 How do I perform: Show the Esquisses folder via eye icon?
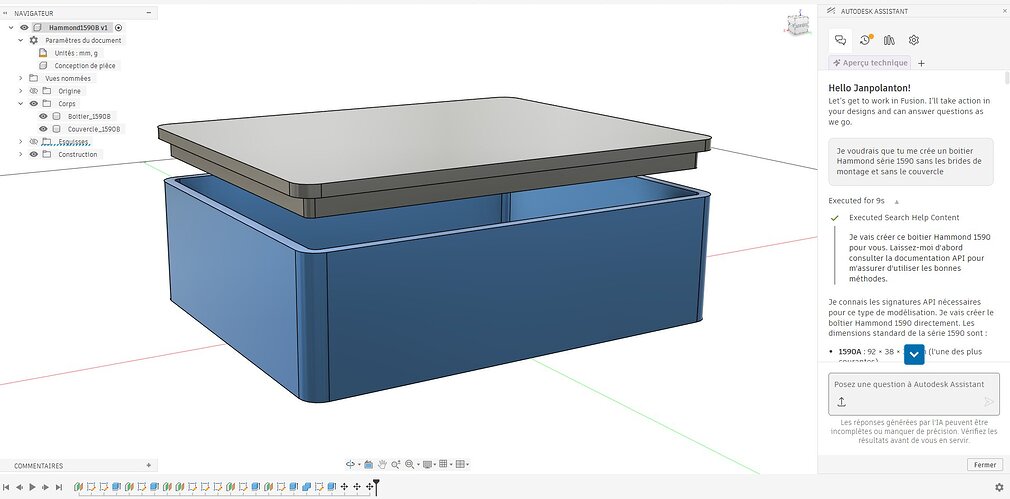[33, 142]
